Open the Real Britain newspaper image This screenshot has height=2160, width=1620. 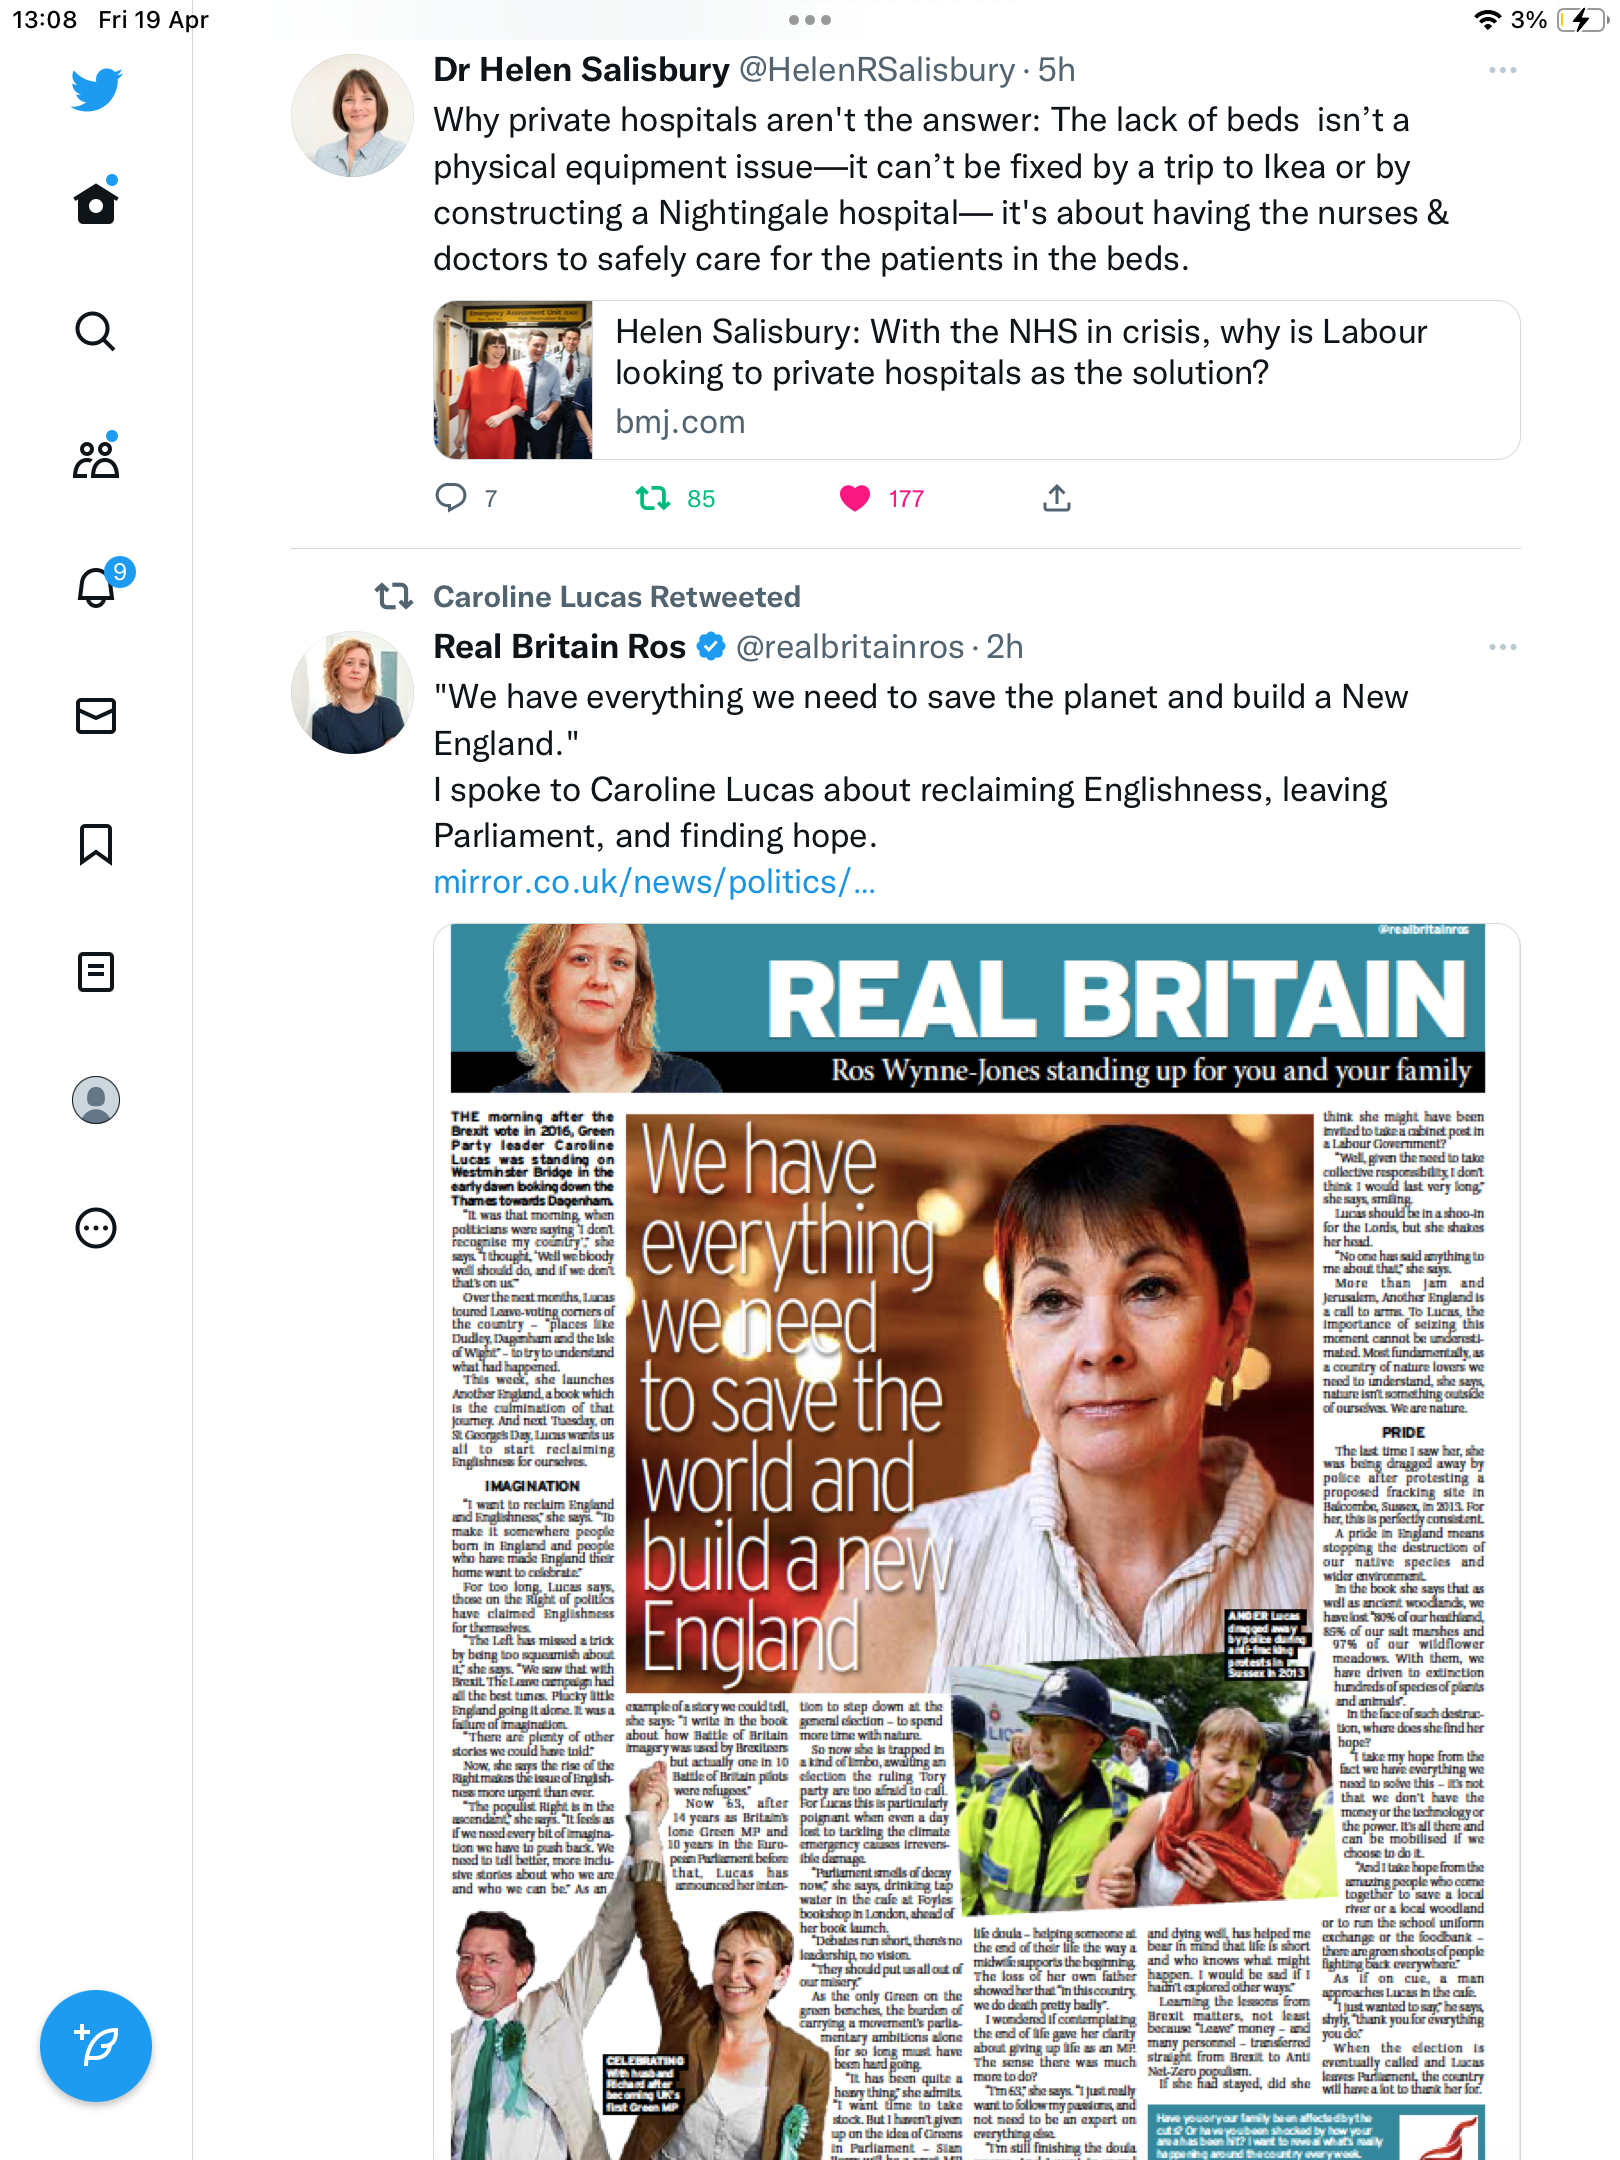(977, 1541)
